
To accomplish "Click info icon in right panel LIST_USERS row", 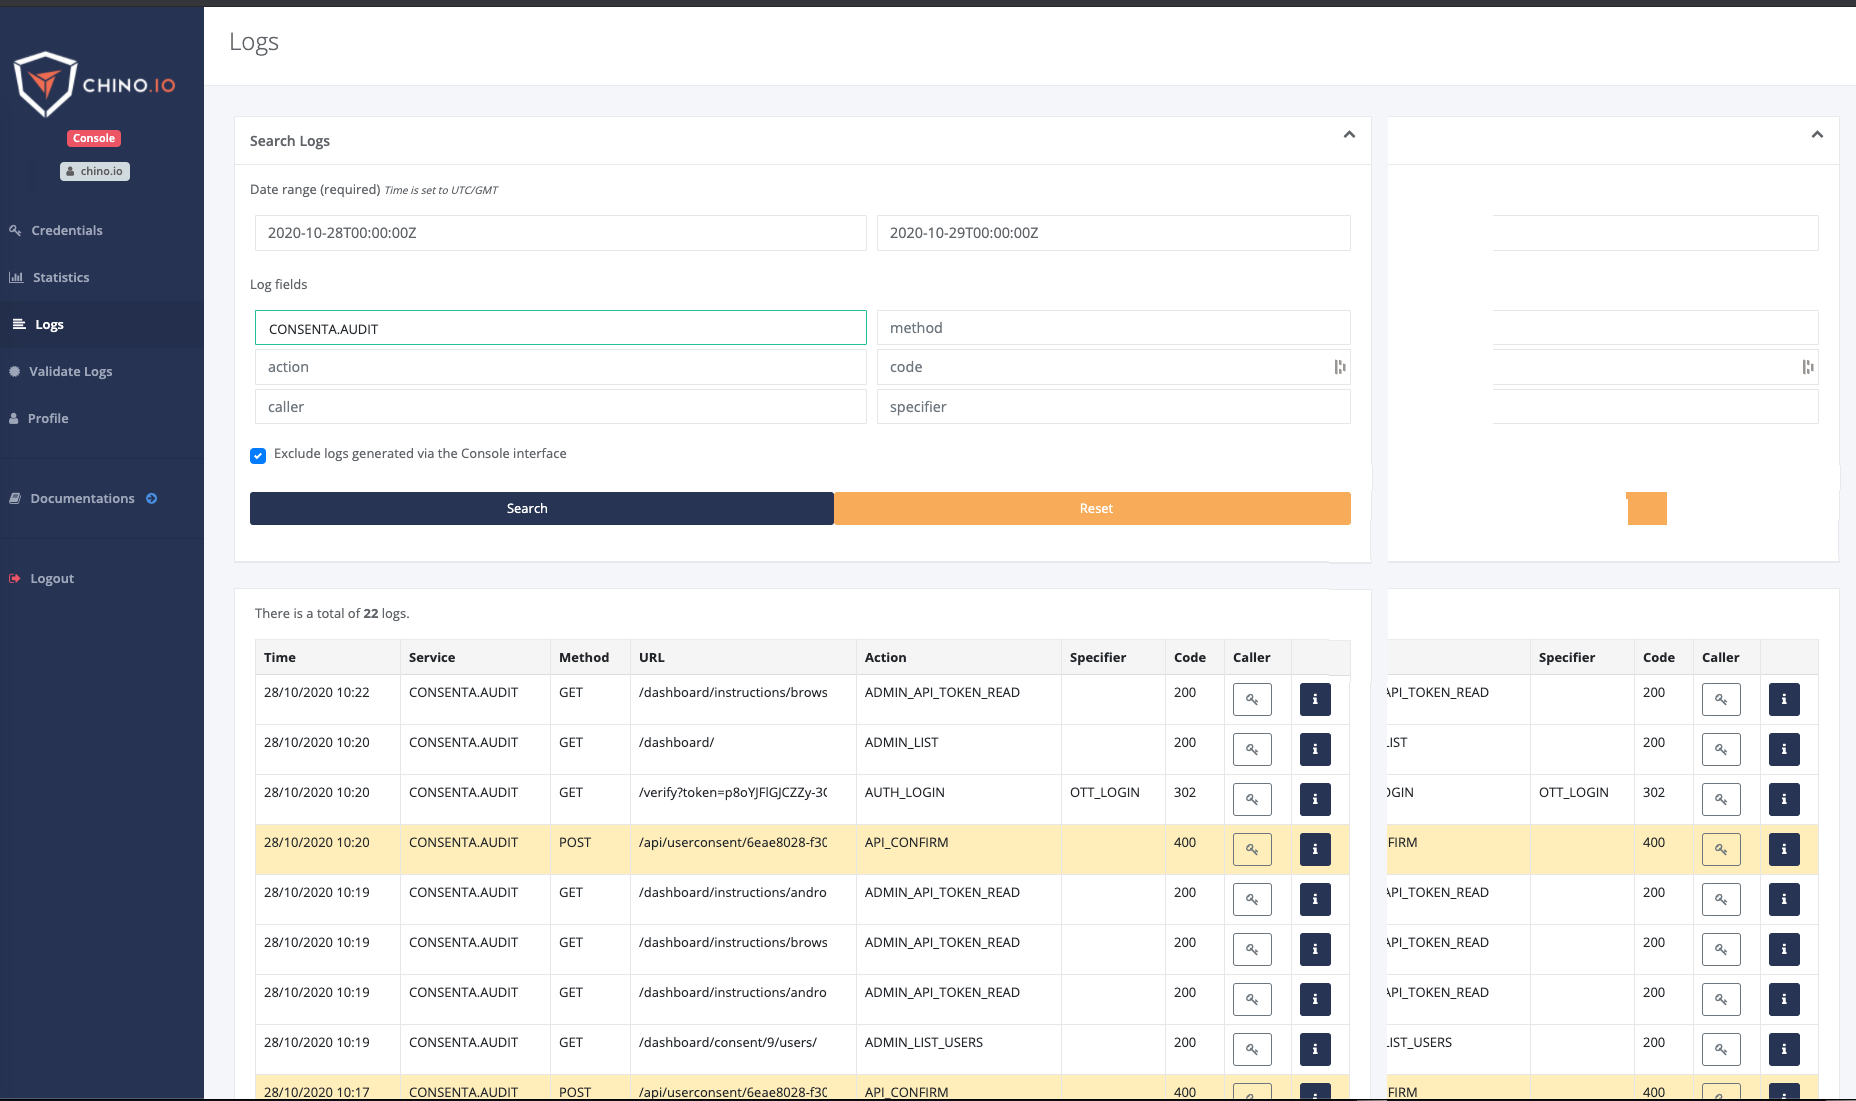I will (x=1784, y=1049).
